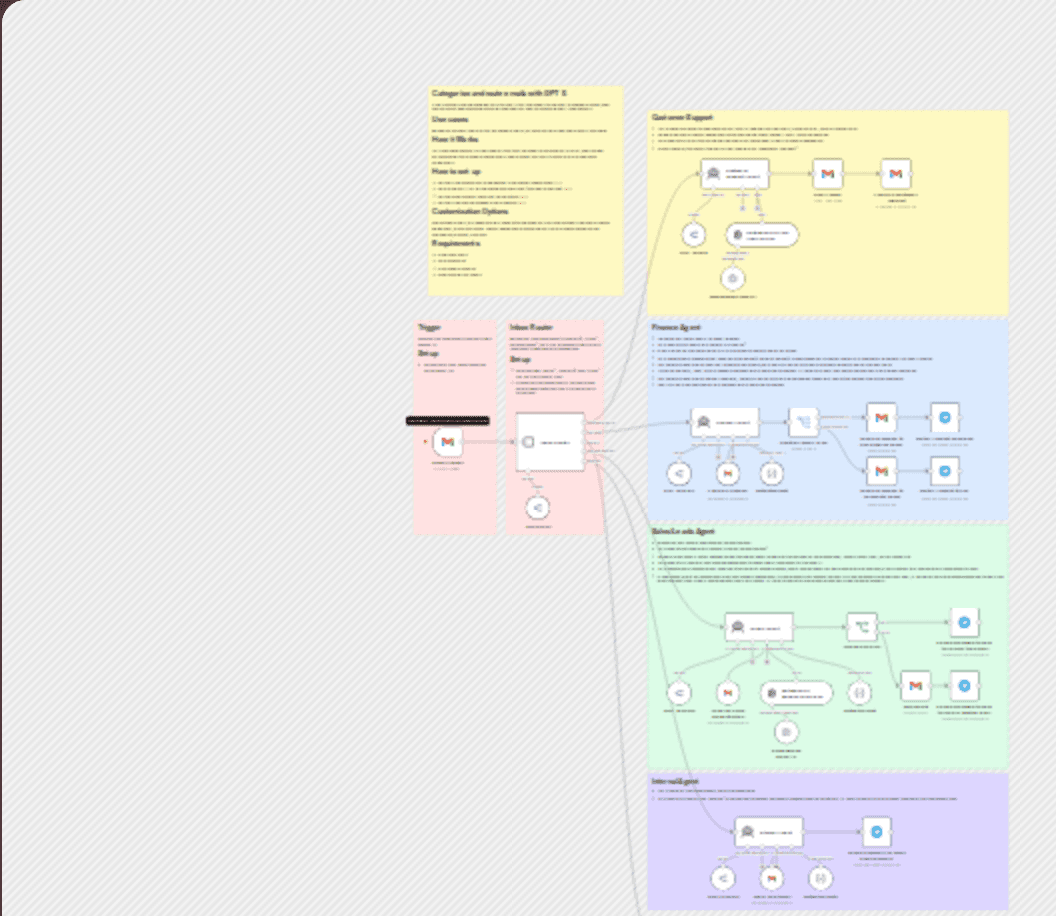1056x916 pixels.
Task: Select blue messaging node following Sales/Leads Gmail node
Action: click(964, 686)
